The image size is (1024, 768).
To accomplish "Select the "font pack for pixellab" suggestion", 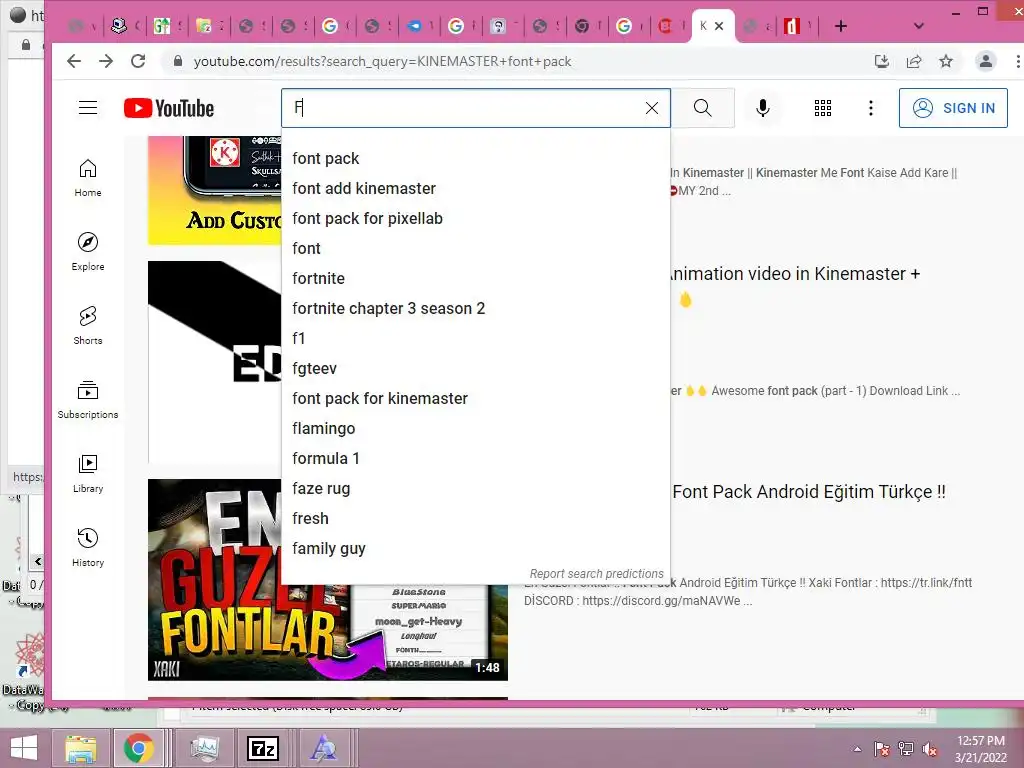I will point(475,219).
